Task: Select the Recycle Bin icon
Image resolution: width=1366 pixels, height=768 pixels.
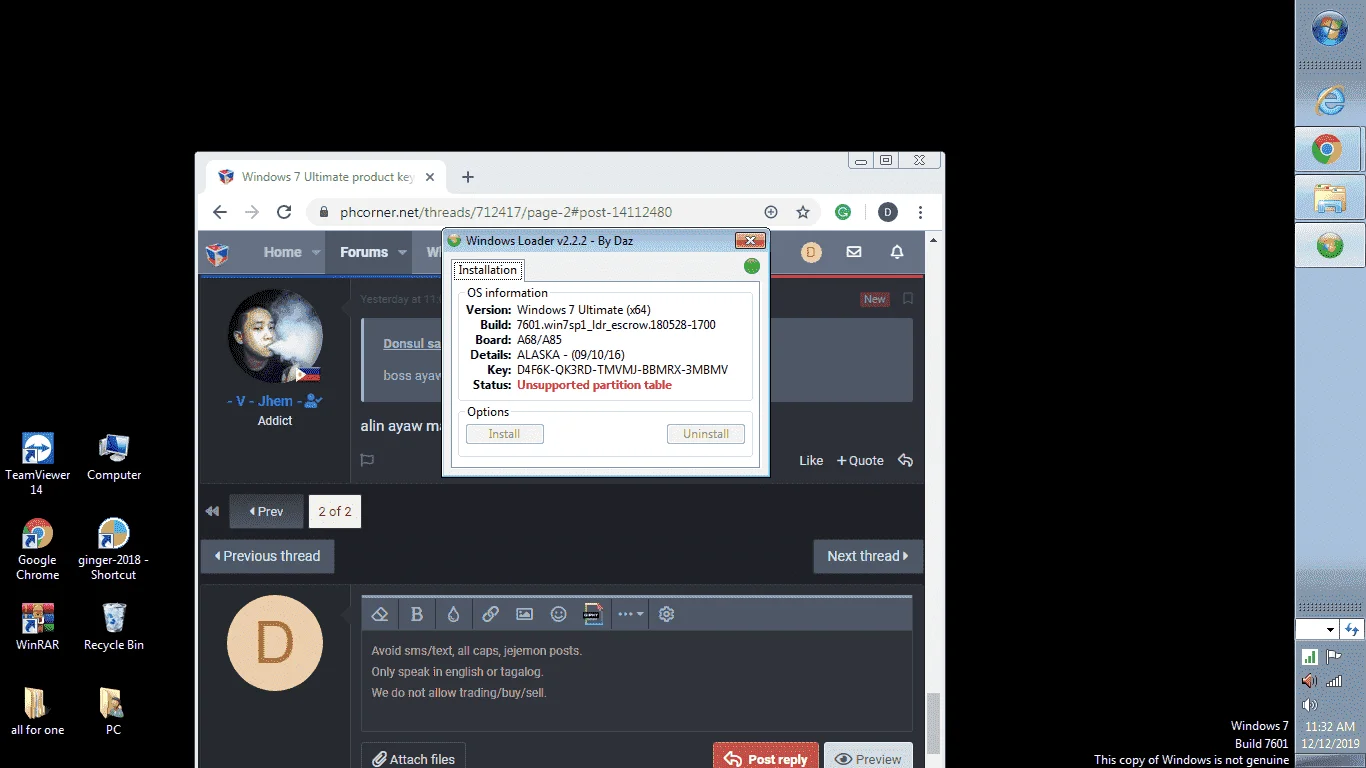Action: pyautogui.click(x=114, y=627)
